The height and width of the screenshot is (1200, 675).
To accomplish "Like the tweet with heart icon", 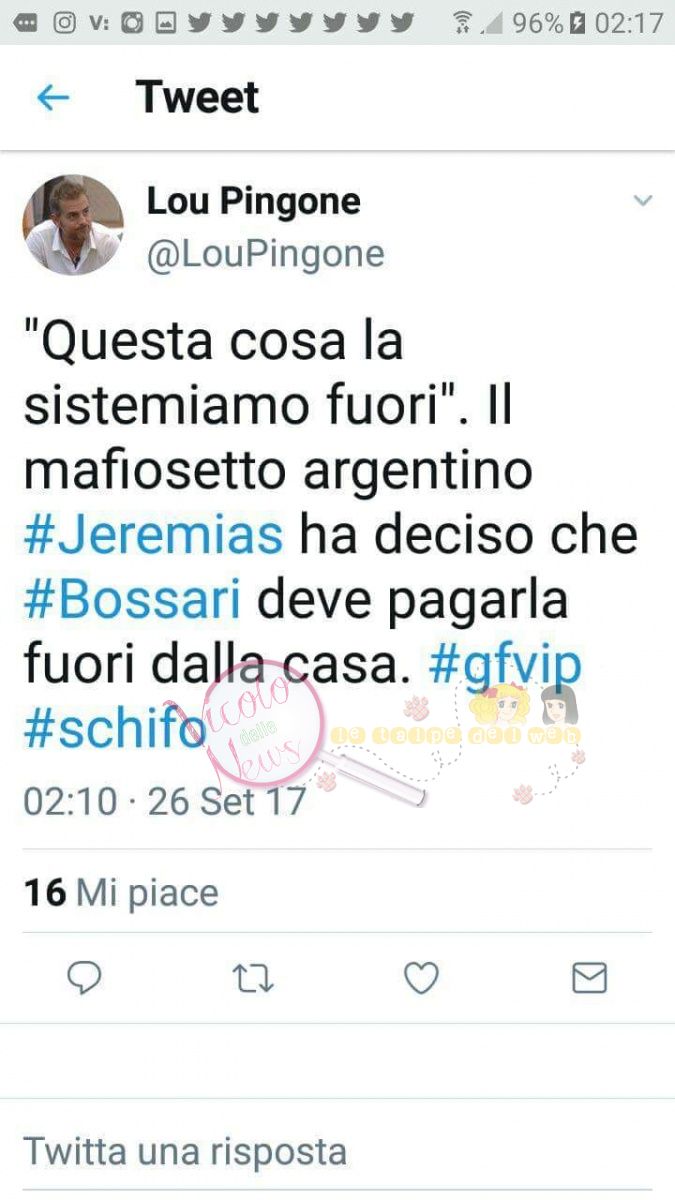I will pos(421,977).
